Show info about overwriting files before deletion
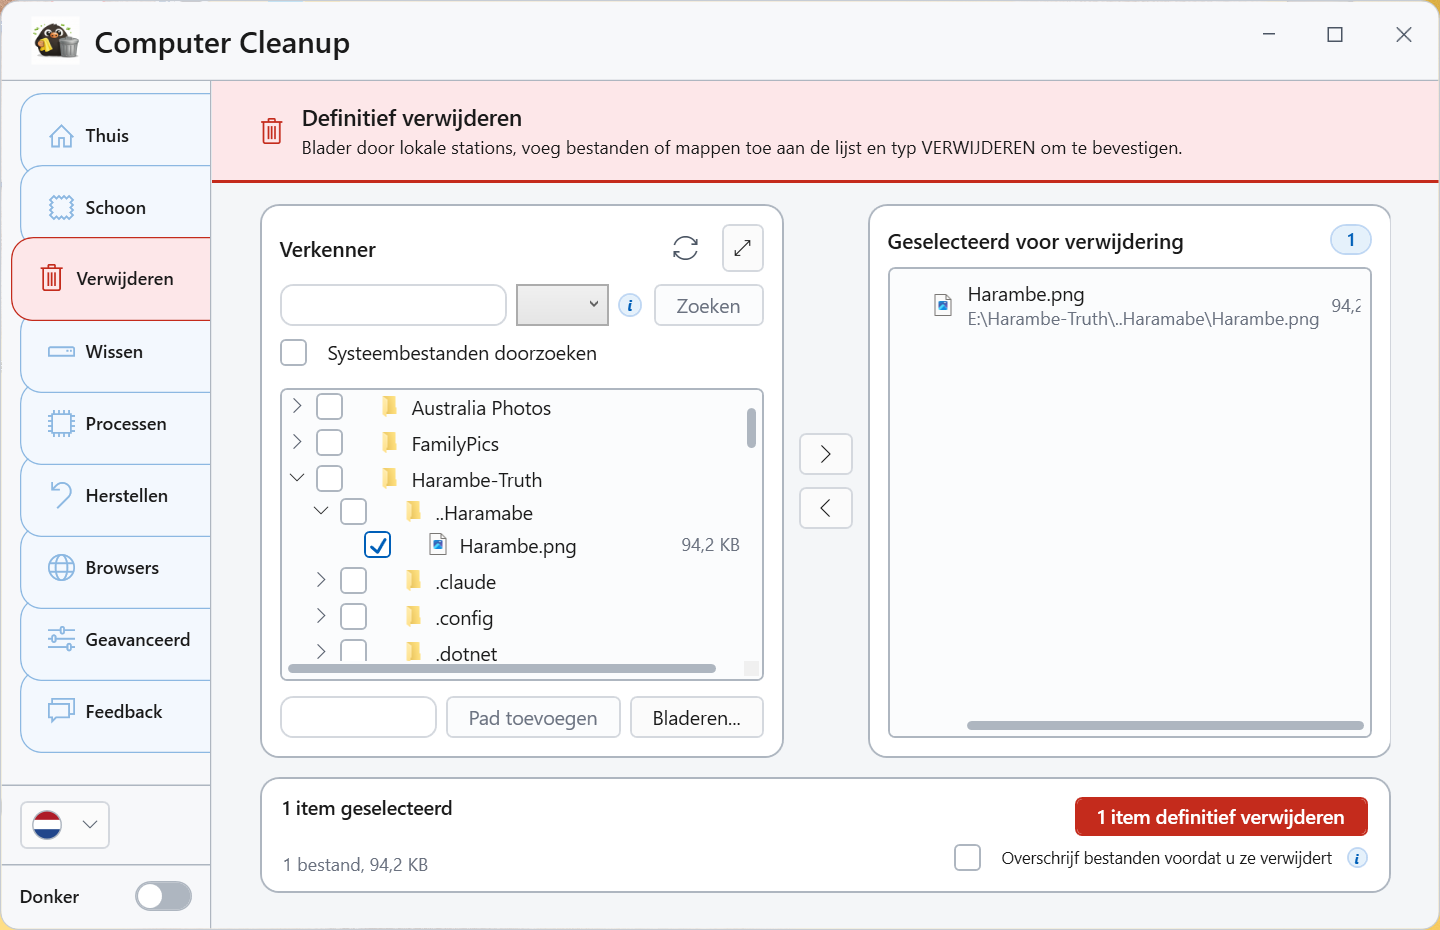Image resolution: width=1440 pixels, height=930 pixels. coord(1357,858)
